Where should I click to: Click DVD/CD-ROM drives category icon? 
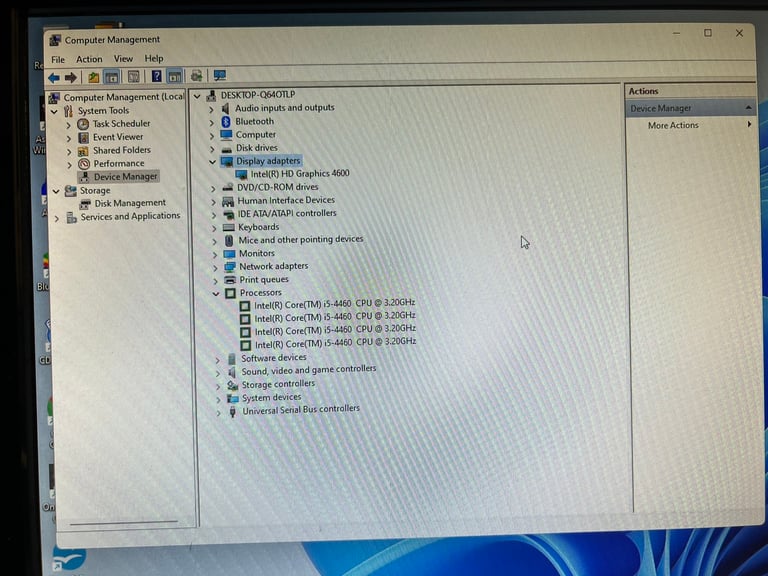(x=228, y=188)
